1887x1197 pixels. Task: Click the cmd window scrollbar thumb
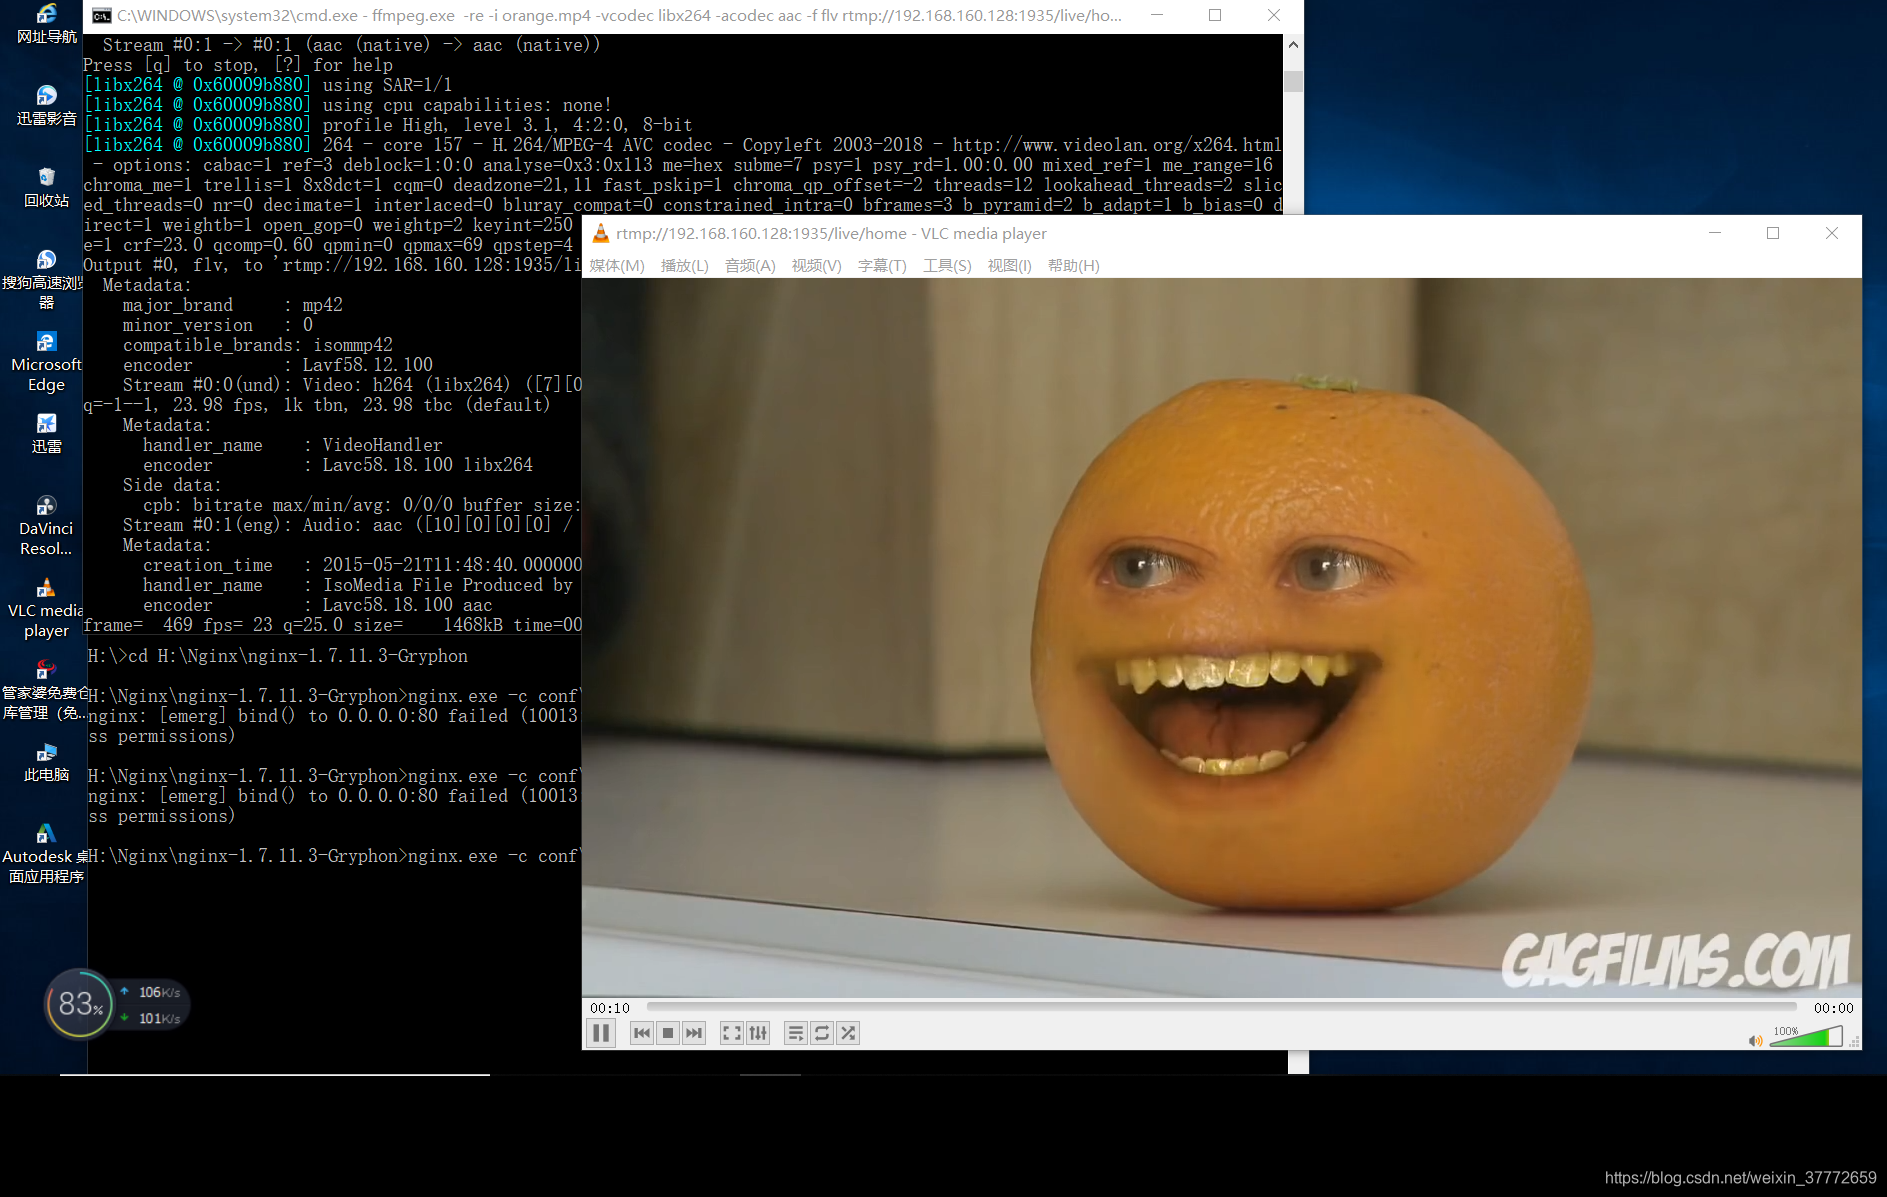[x=1293, y=81]
